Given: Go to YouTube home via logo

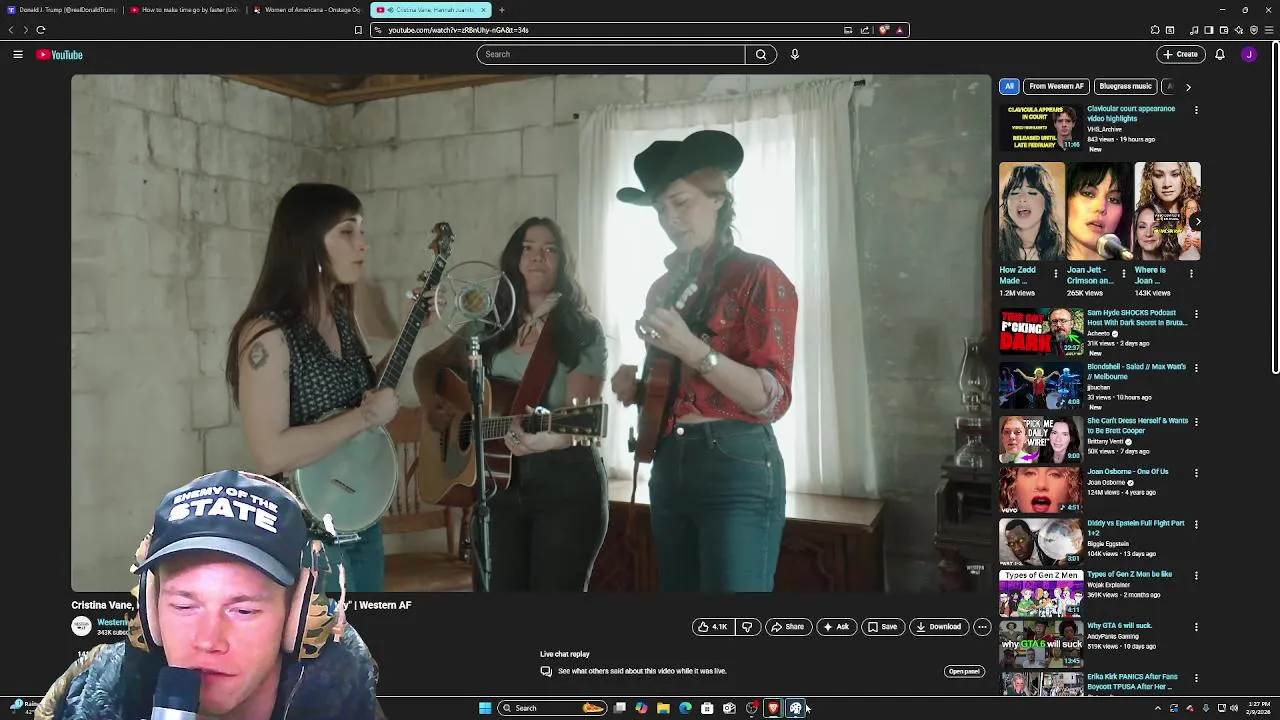Looking at the screenshot, I should (x=59, y=54).
